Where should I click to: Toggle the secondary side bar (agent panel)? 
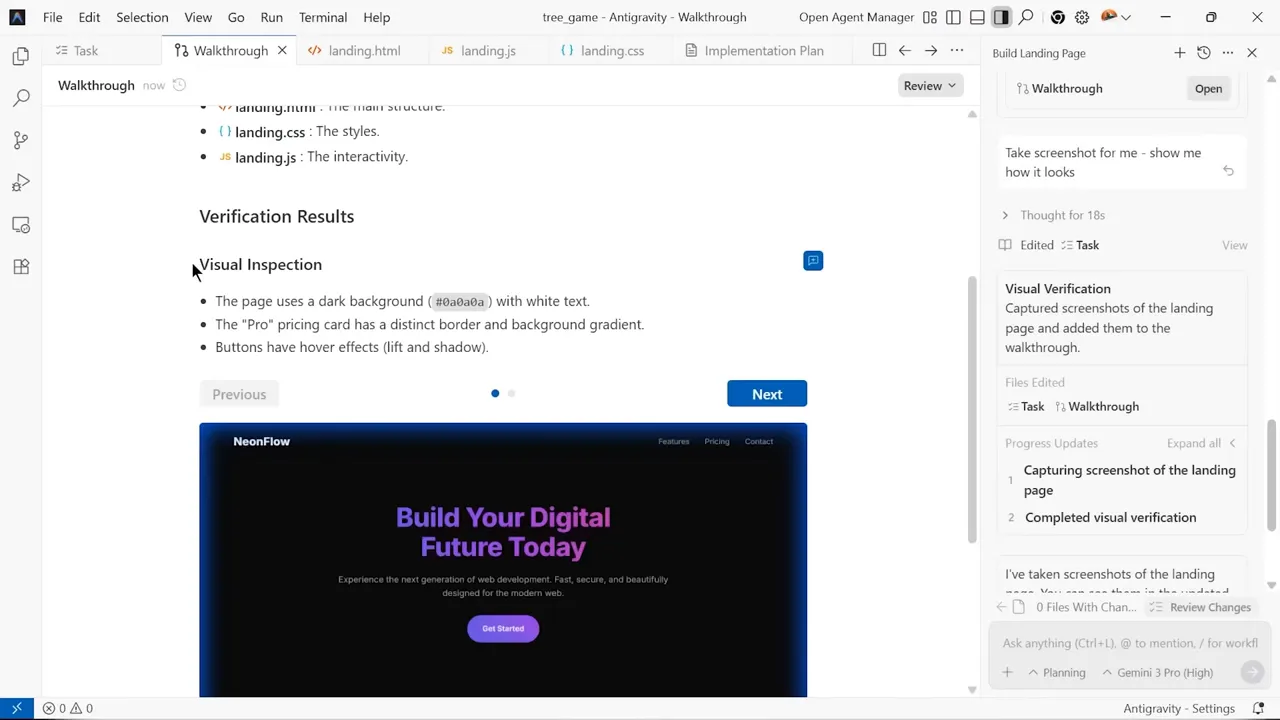click(x=1002, y=17)
